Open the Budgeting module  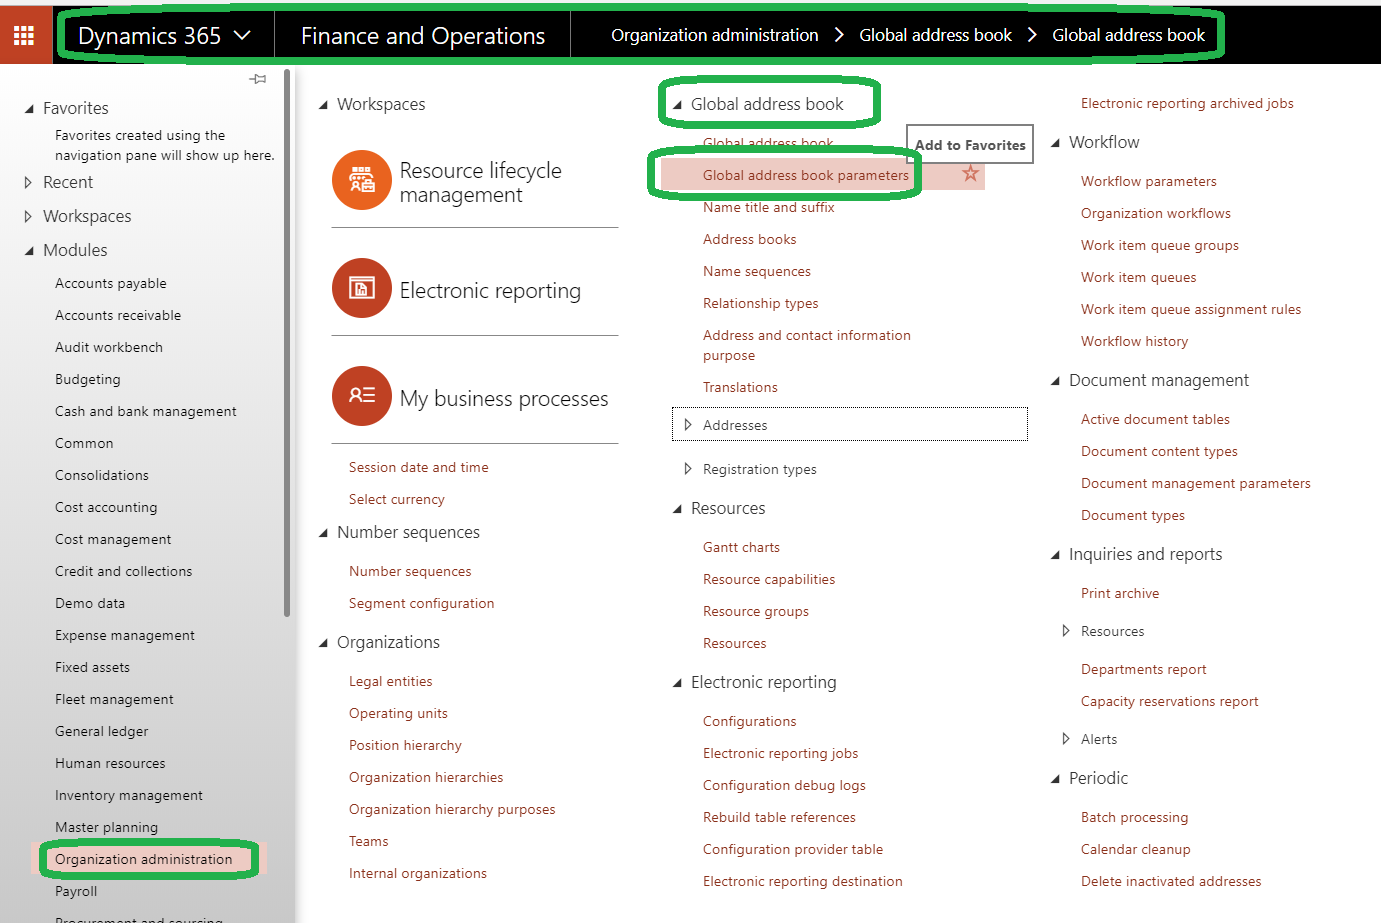pyautogui.click(x=88, y=379)
